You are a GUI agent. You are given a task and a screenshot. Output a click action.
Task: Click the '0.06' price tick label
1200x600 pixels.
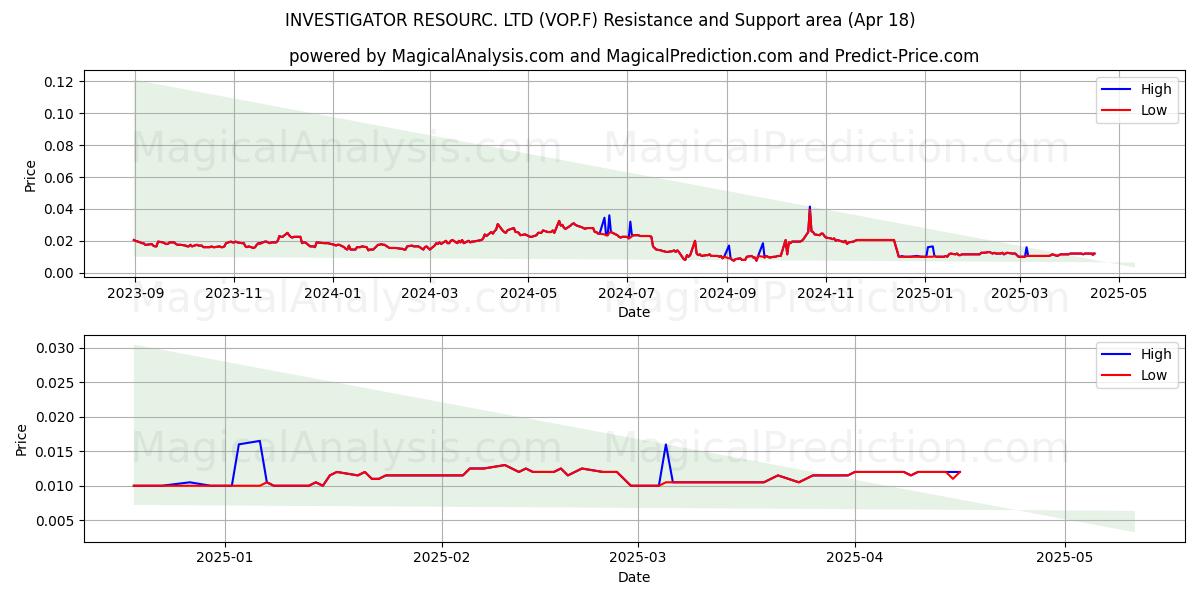(59, 178)
